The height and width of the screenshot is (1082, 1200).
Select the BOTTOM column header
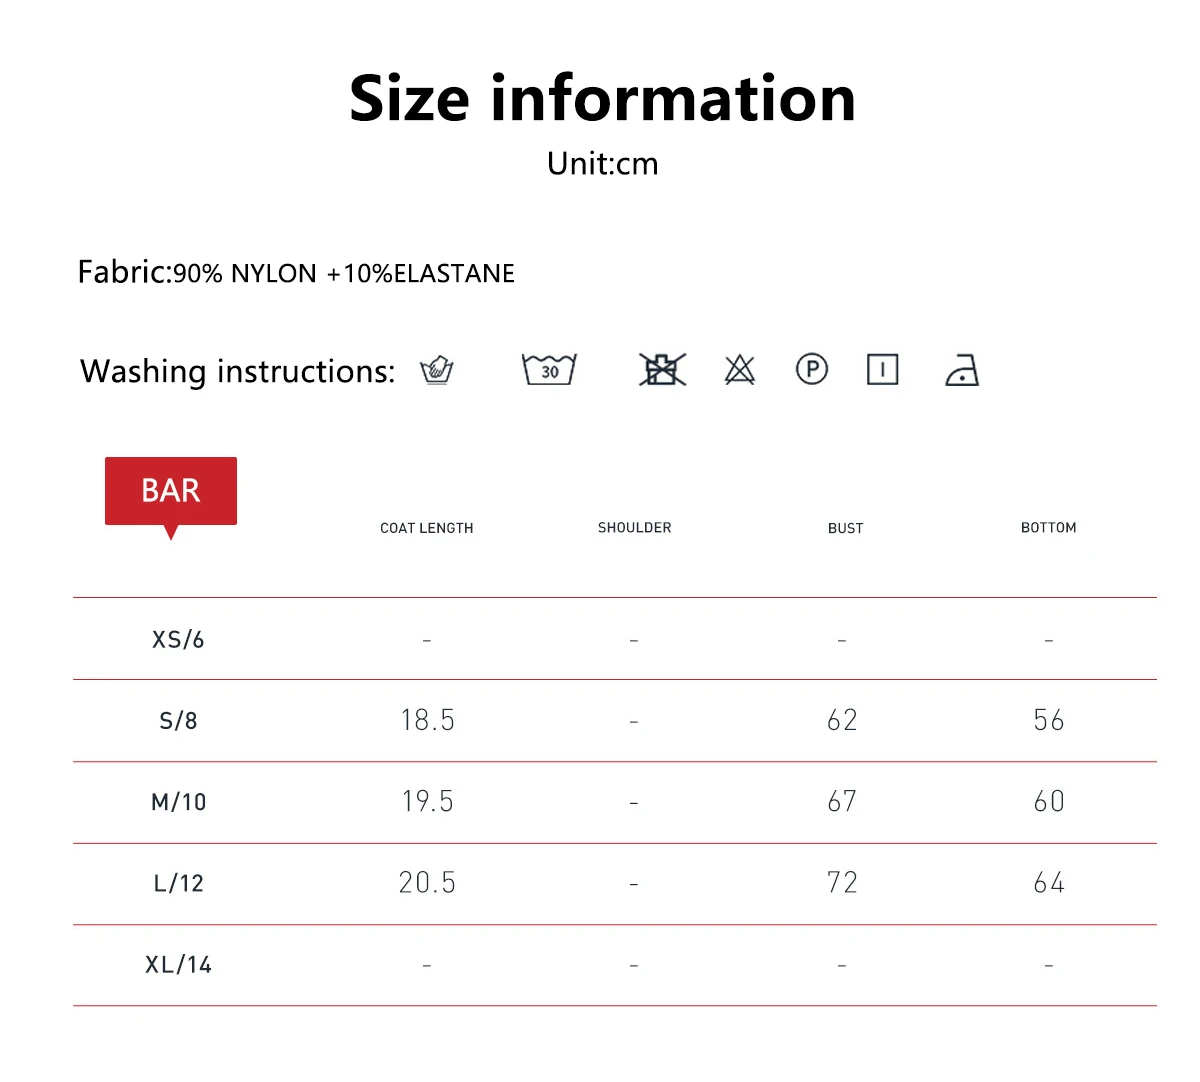(1049, 527)
